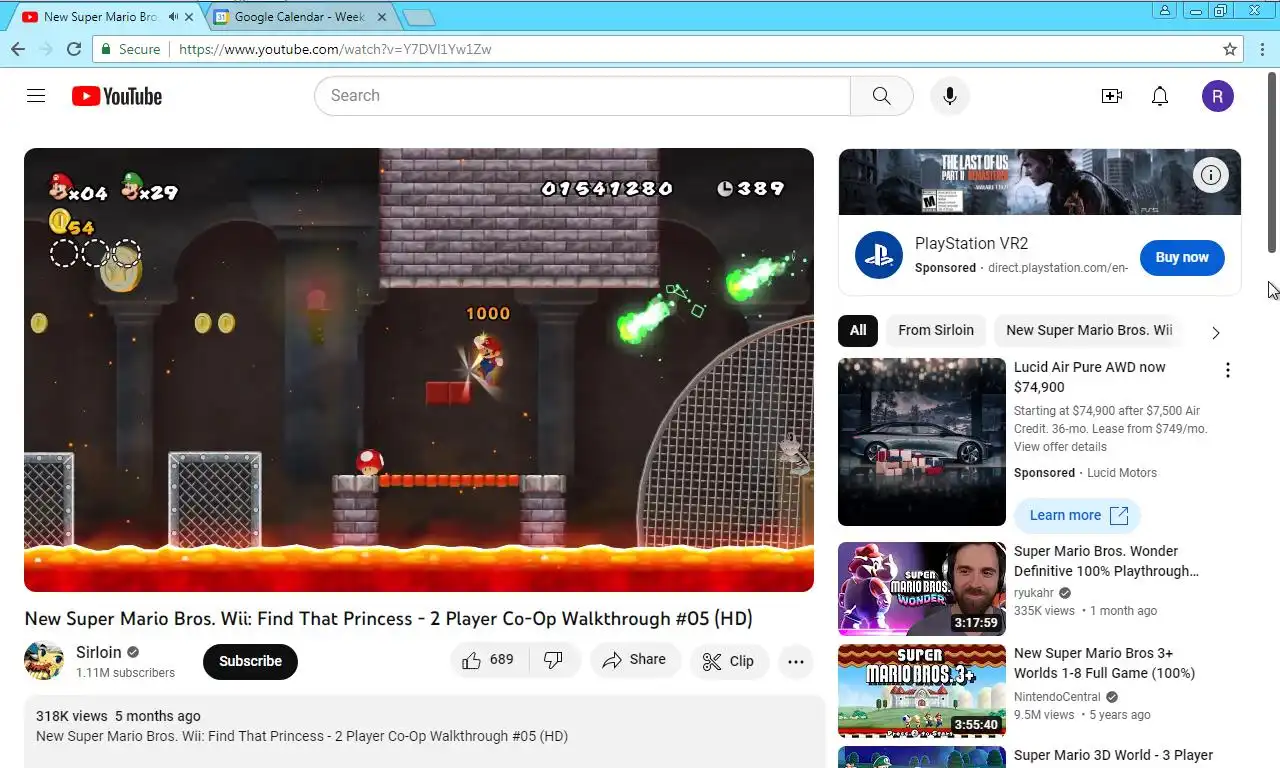Go to the YouTube home logo
1280x768 pixels.
(x=117, y=96)
